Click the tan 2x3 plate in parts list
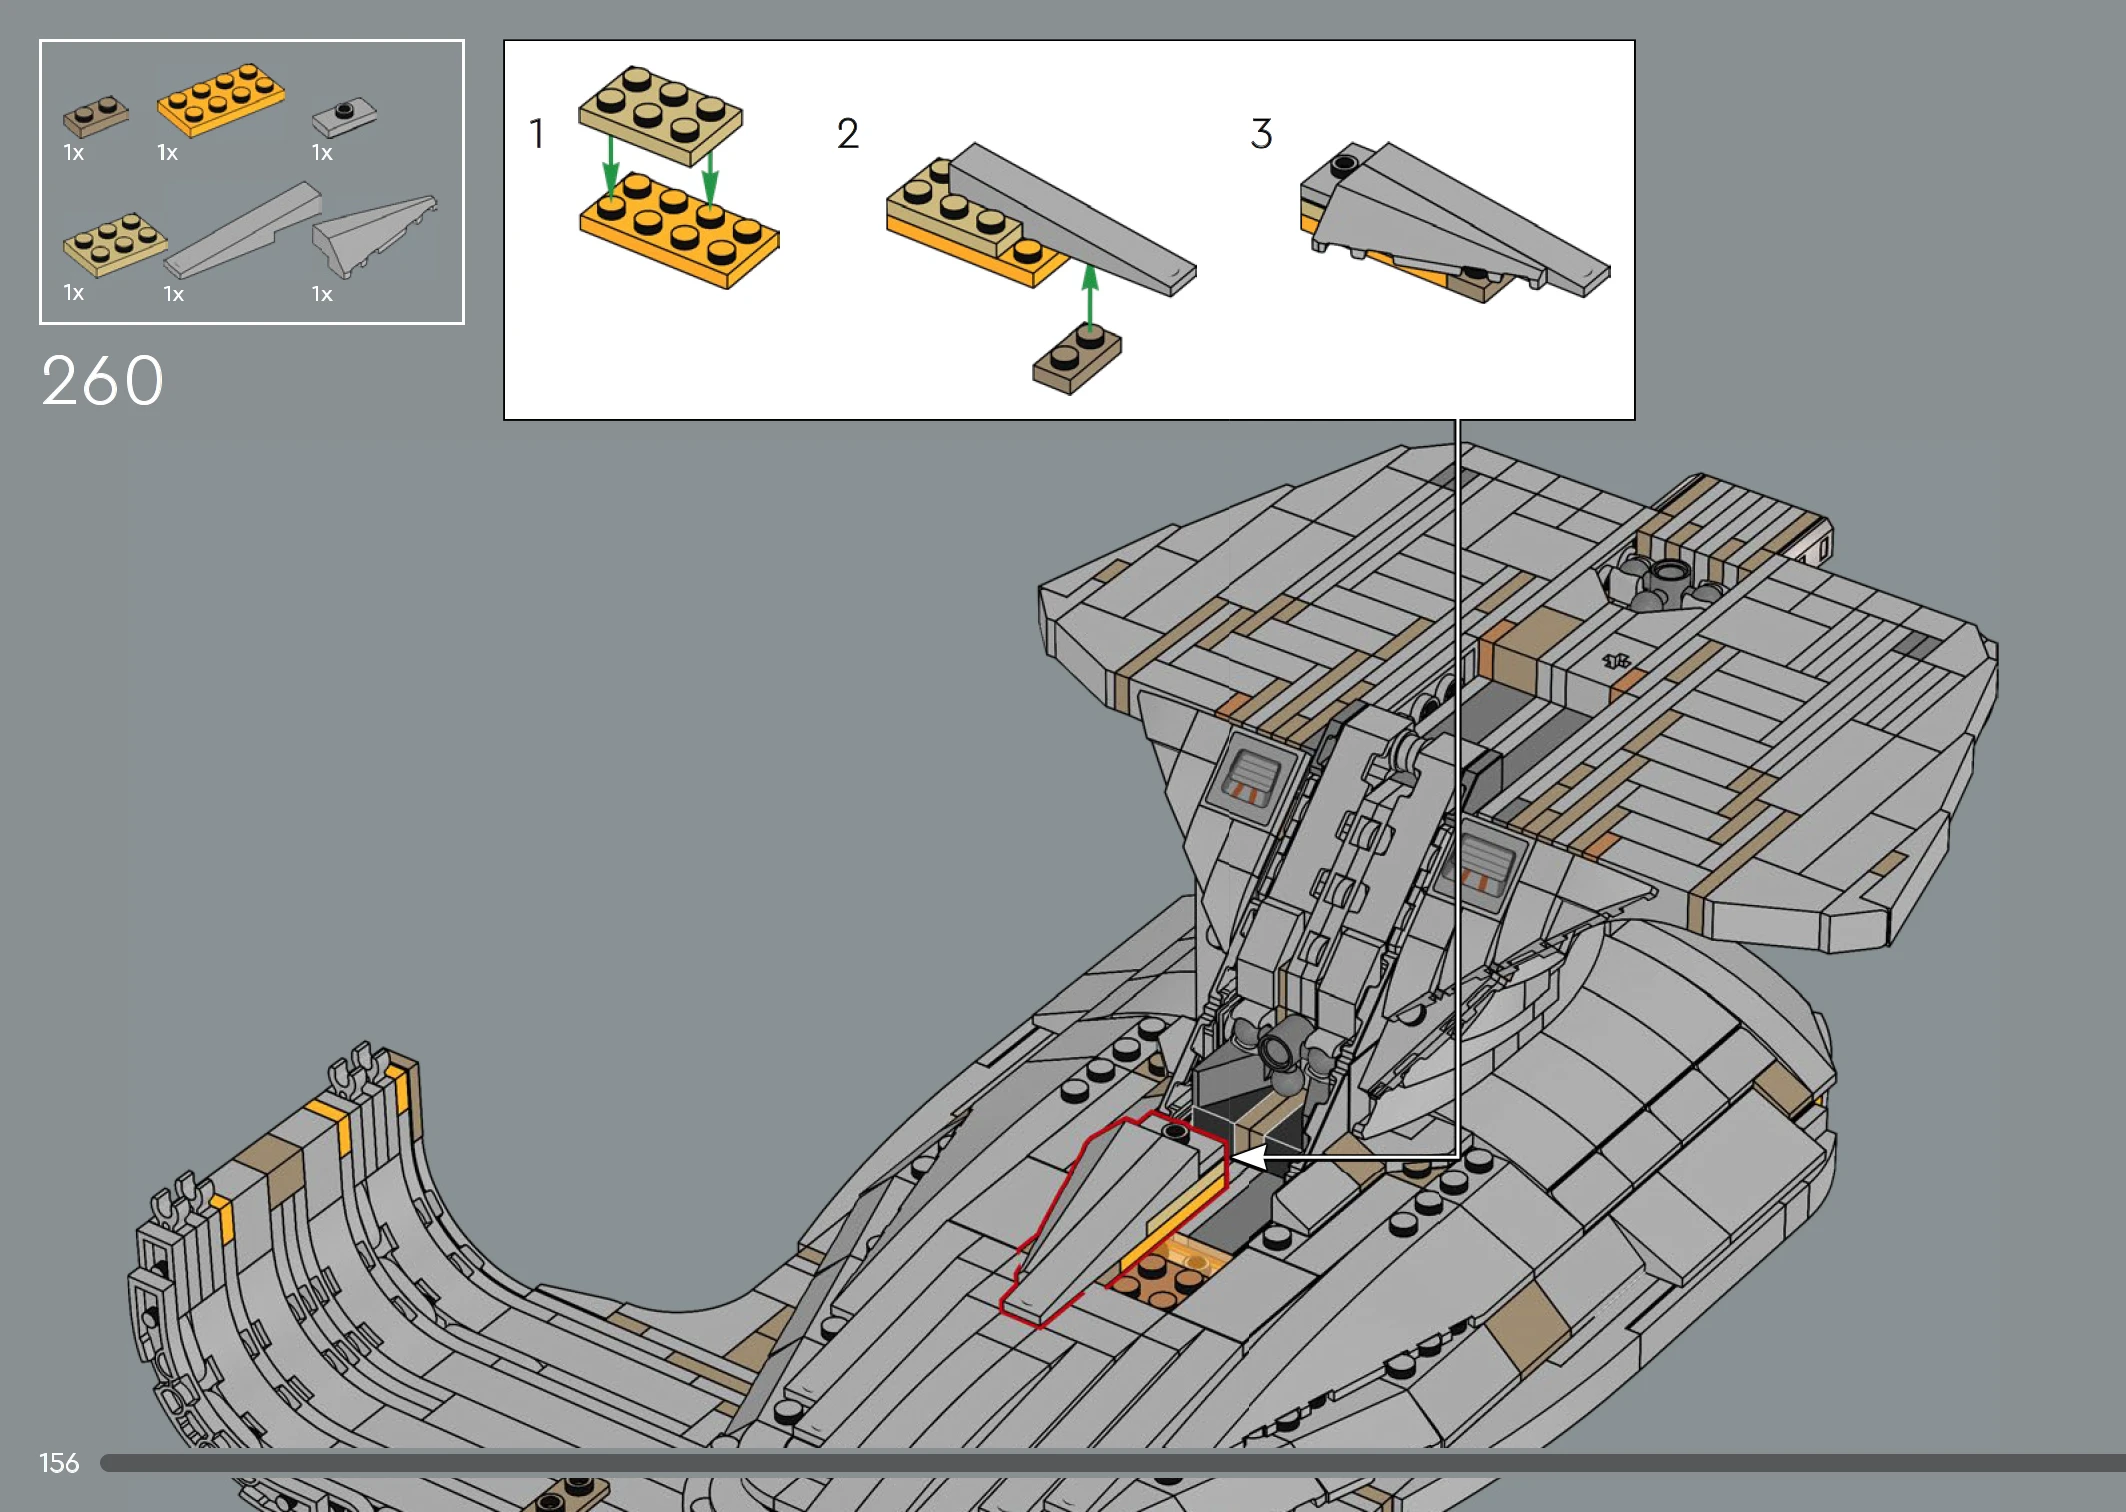2126x1512 pixels. click(114, 243)
